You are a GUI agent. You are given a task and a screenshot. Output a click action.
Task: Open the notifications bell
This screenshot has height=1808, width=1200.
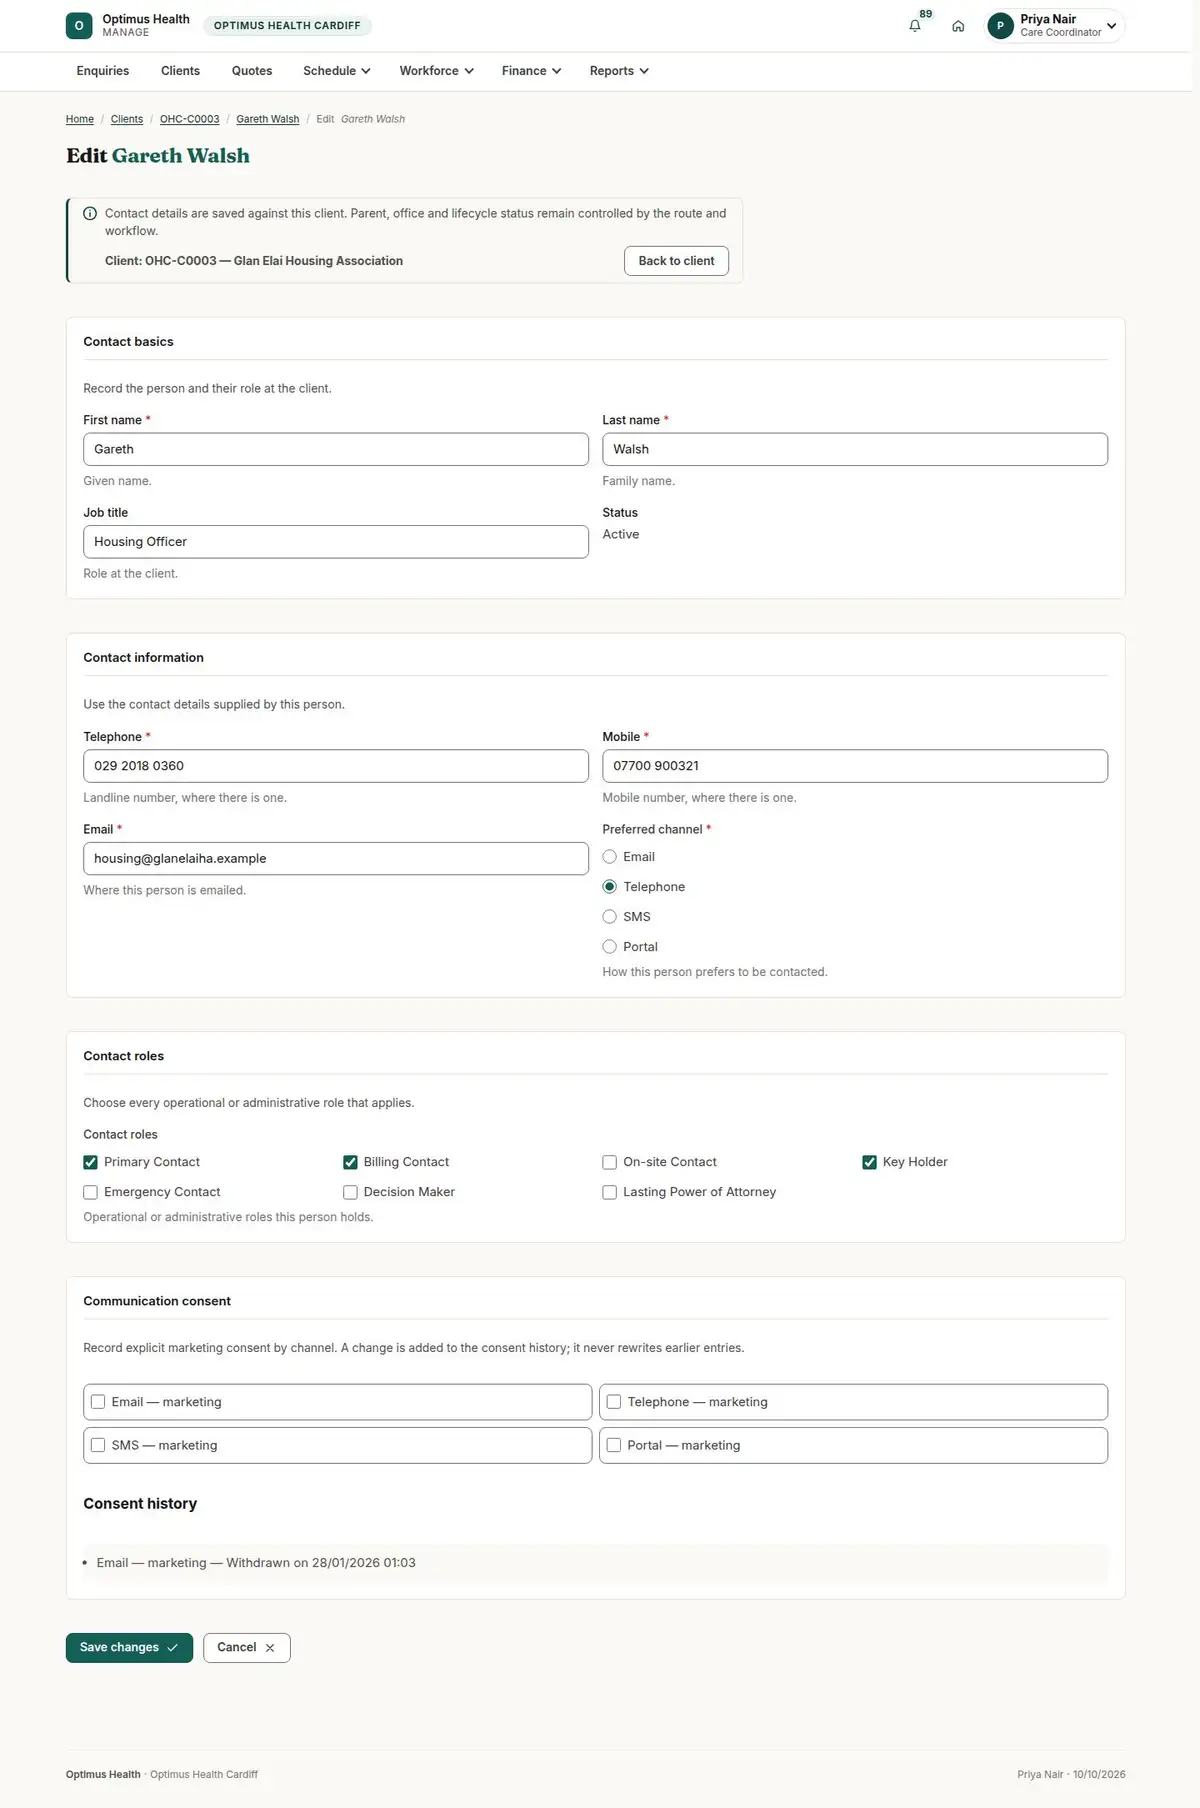915,26
